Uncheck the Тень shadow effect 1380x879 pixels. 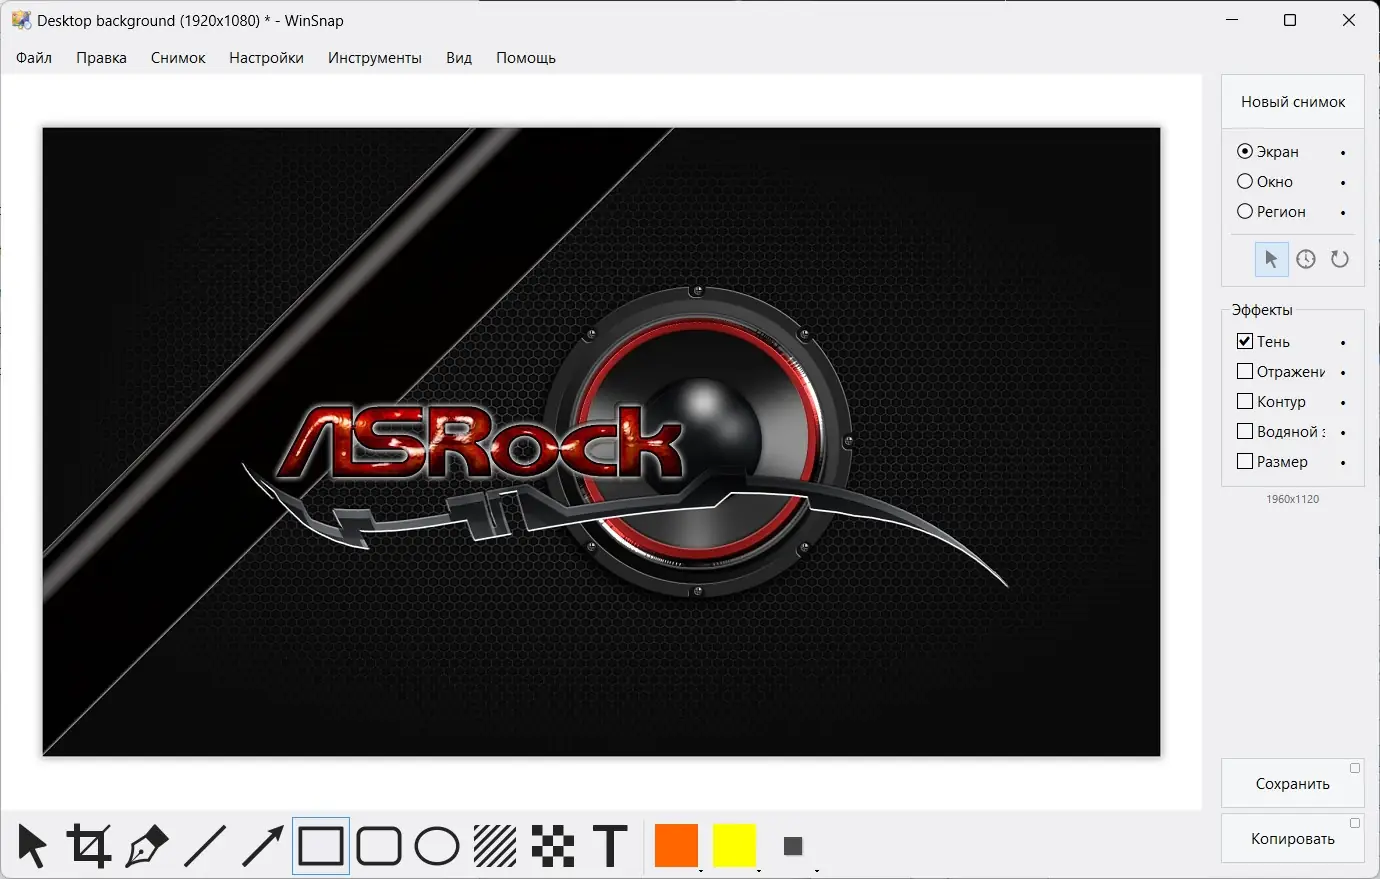coord(1245,342)
